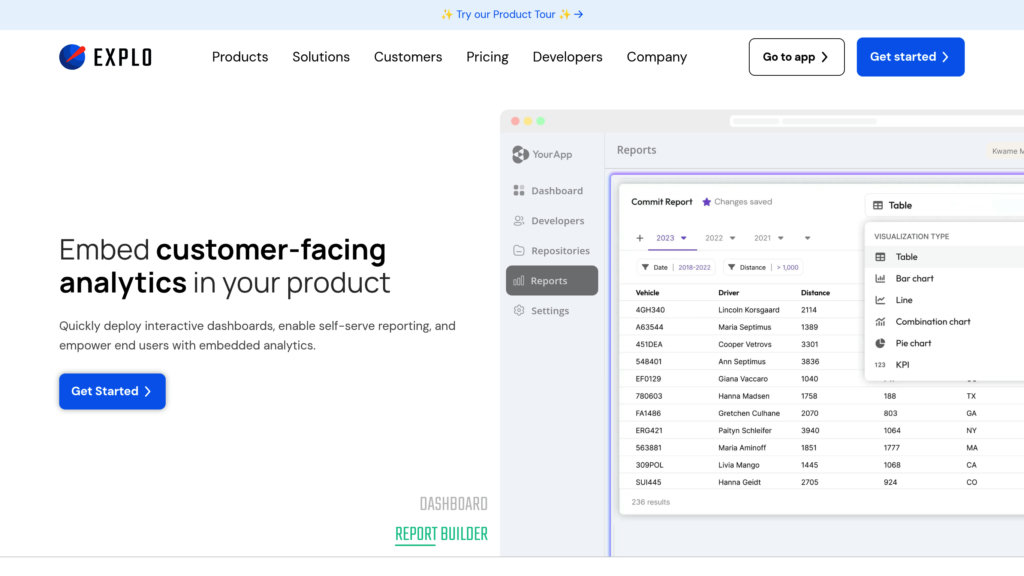Select Repositories in the app sidebar

click(x=552, y=251)
